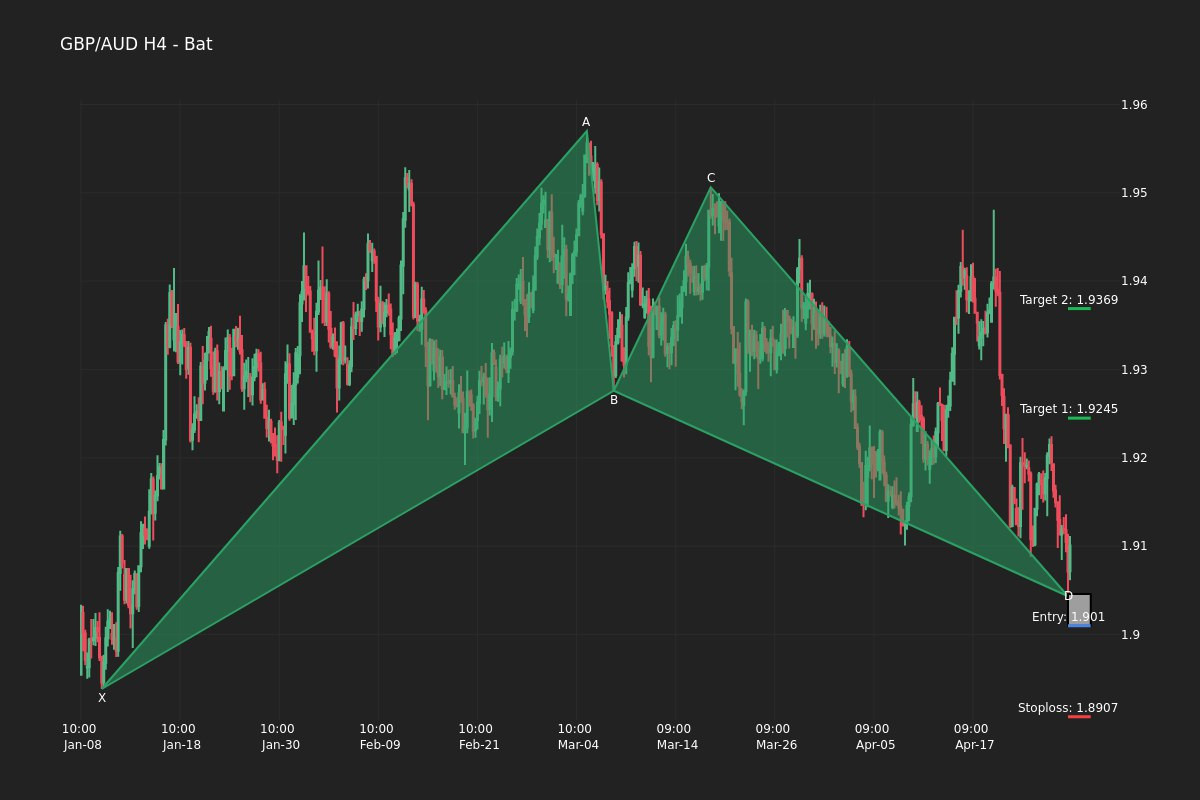Select the Target 2: 1.9369 label

(1069, 300)
